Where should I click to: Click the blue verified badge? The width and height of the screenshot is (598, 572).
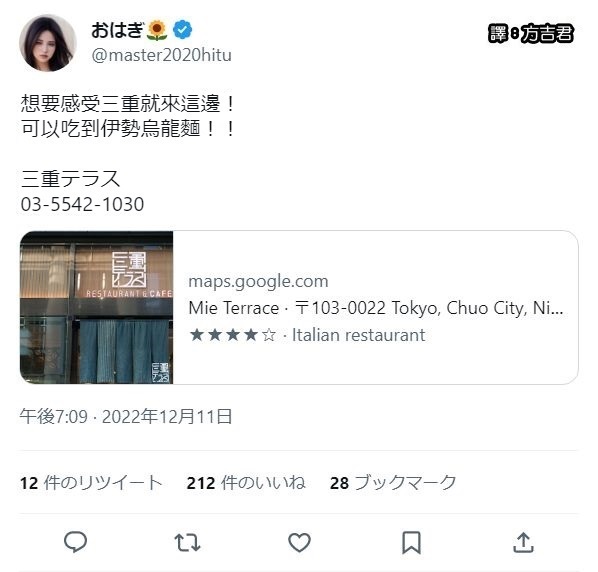pos(183,30)
